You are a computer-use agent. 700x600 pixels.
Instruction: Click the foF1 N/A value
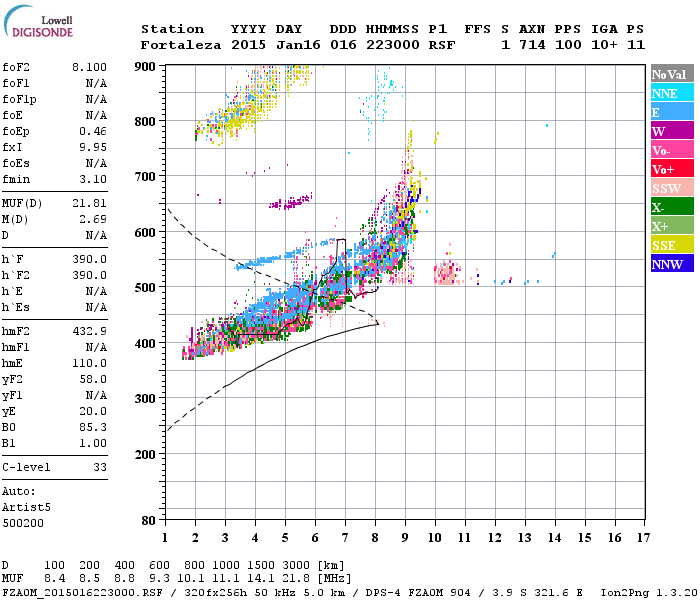[x=96, y=83]
